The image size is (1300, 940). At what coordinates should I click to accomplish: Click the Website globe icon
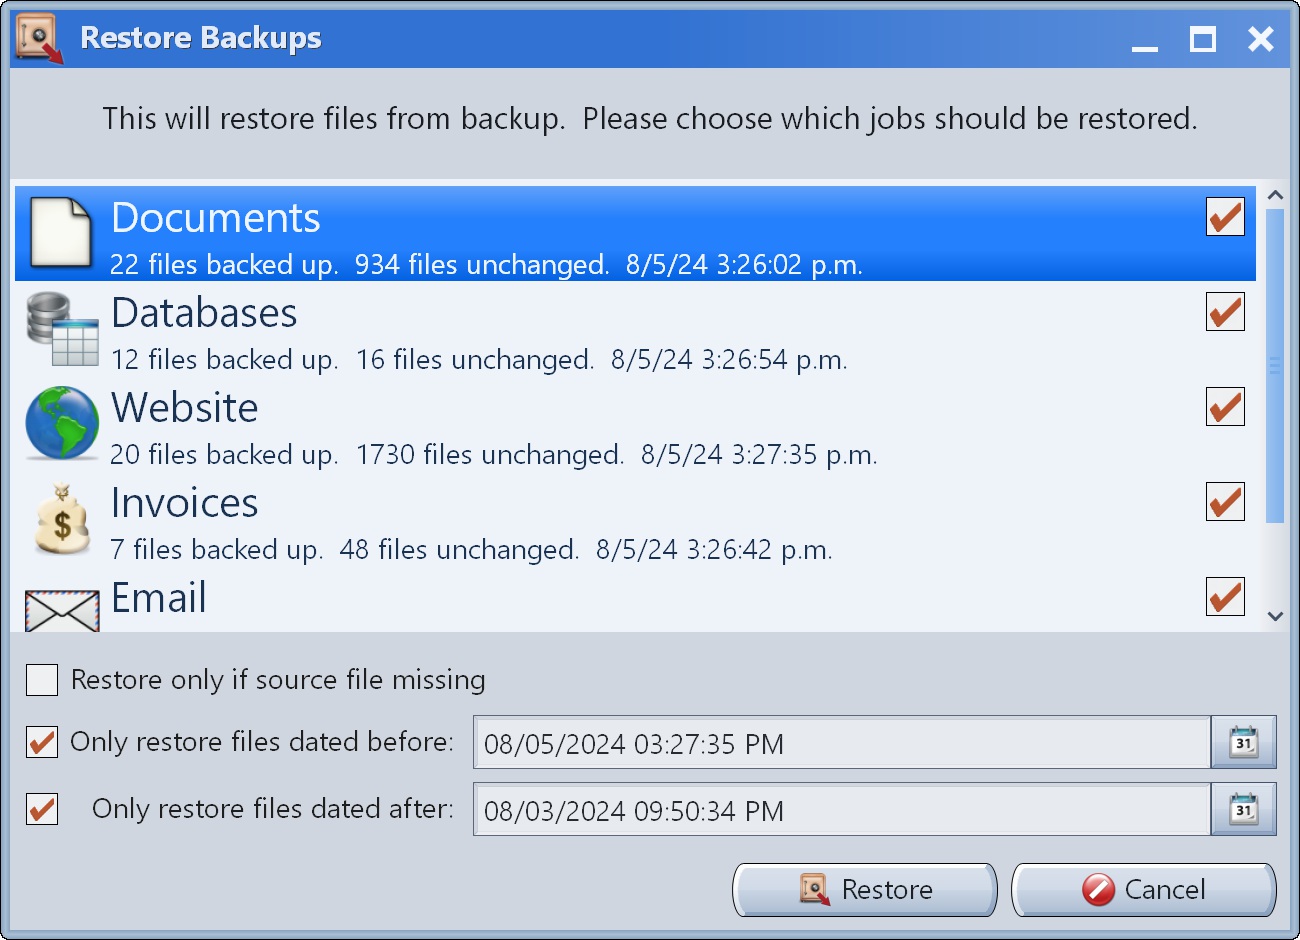click(x=62, y=423)
